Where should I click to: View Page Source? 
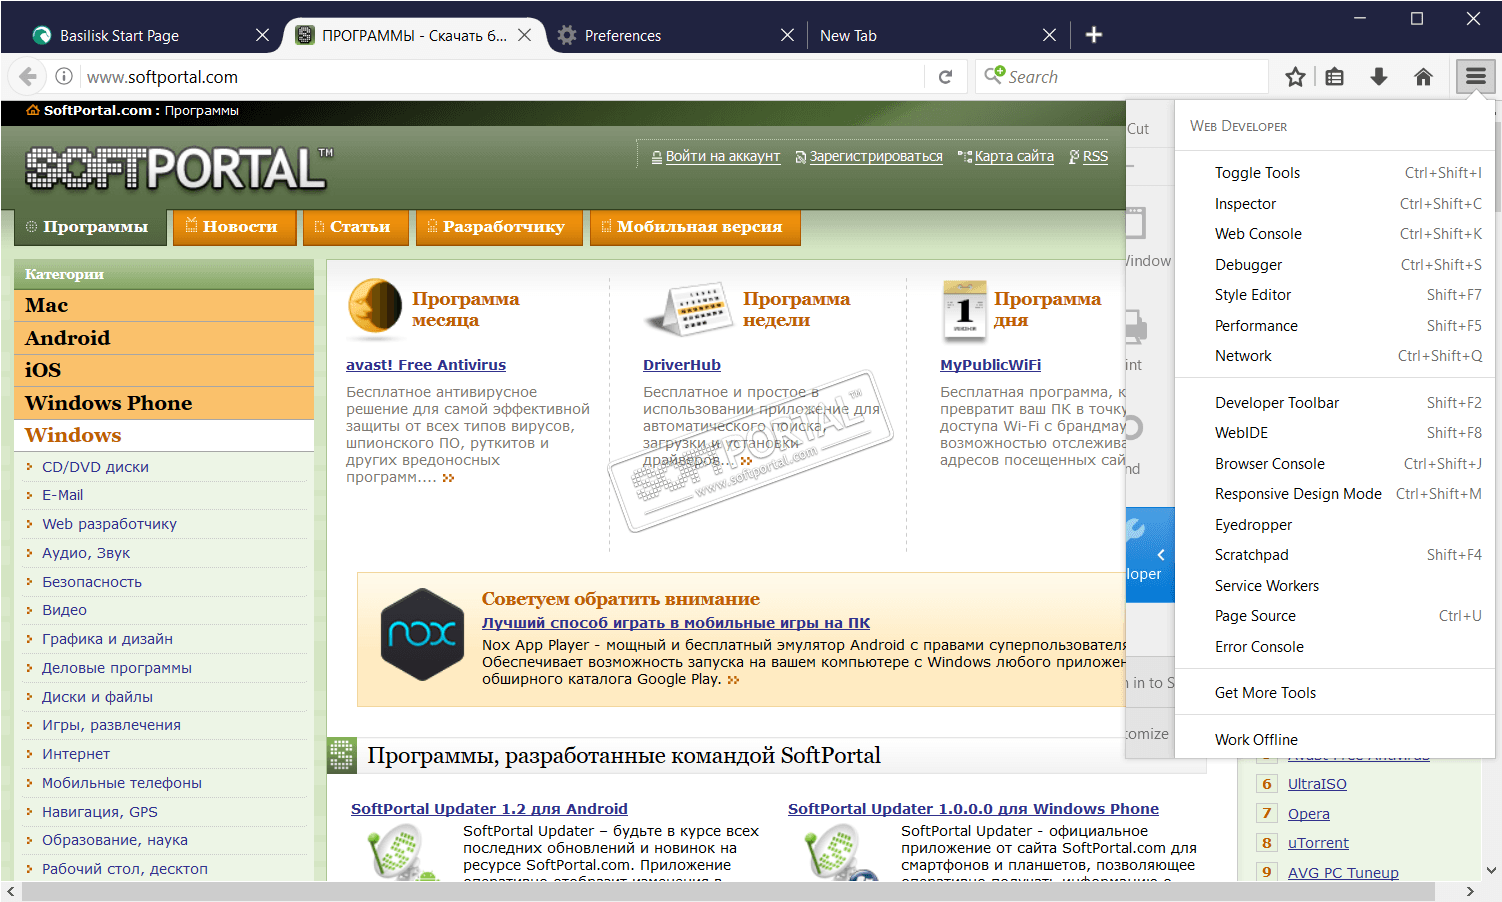1335,616
